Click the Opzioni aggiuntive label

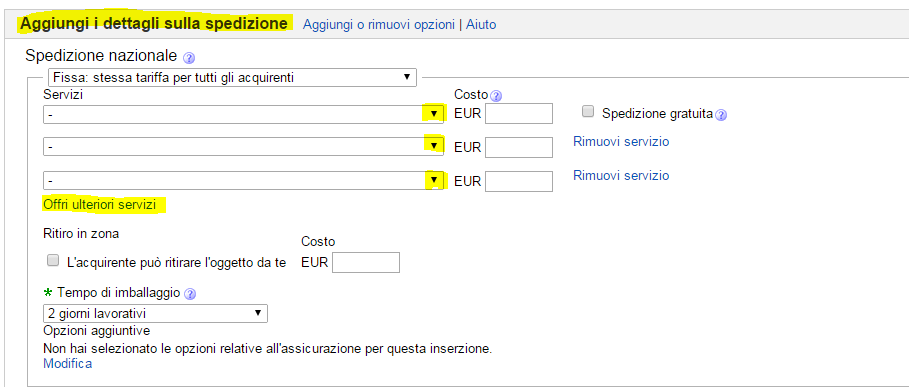[x=97, y=331]
